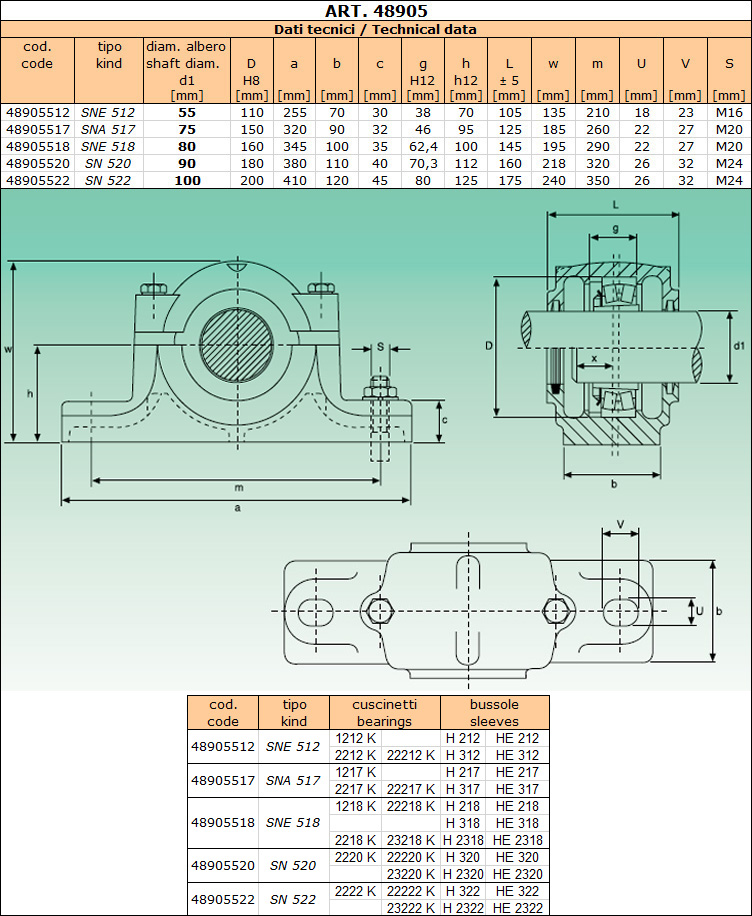This screenshot has width=752, height=916.
Task: Select the 70,3 value in technical table
Action: point(423,163)
